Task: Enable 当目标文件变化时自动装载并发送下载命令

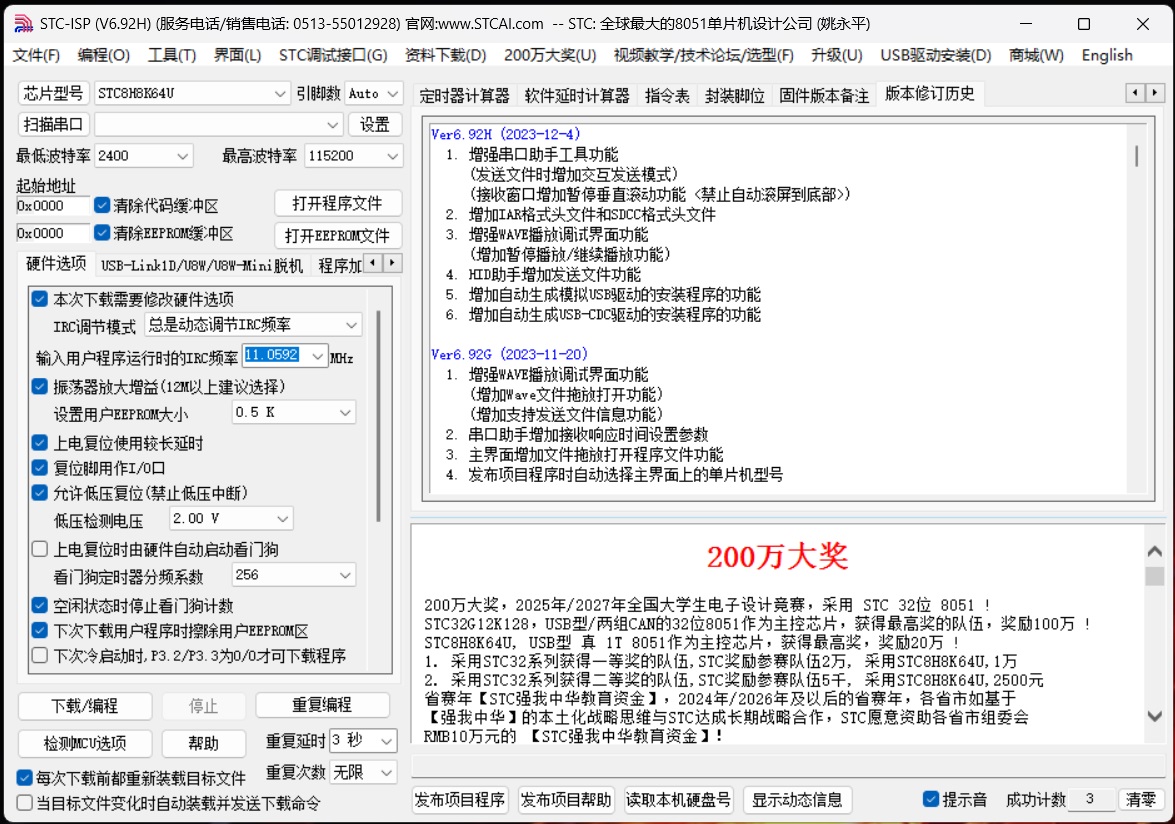Action: tap(24, 803)
